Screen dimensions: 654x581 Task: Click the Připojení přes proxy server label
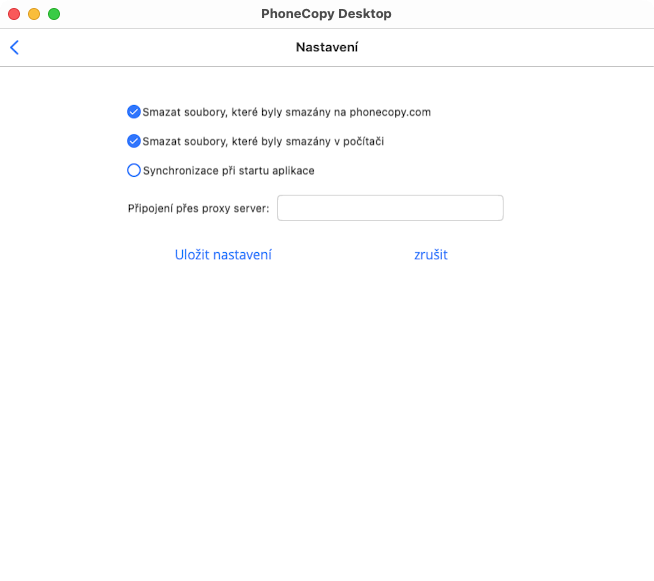click(x=198, y=208)
